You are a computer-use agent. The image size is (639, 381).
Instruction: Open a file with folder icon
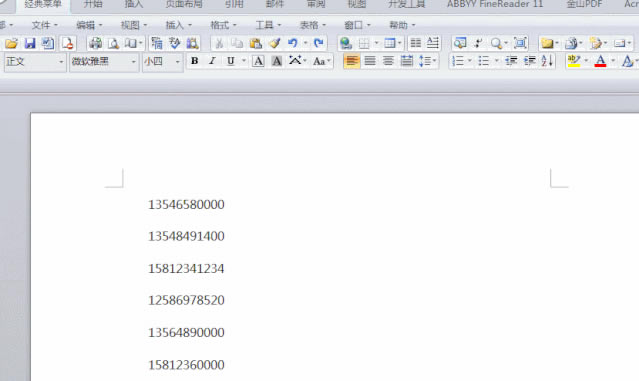click(11, 43)
